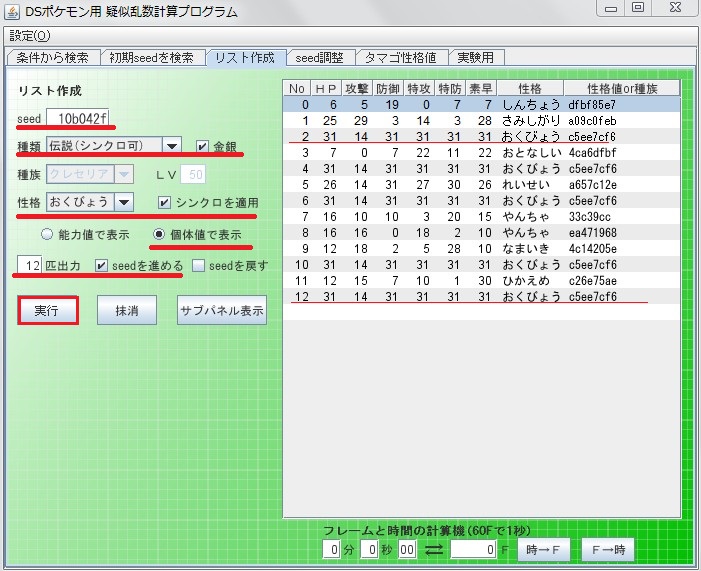Select row 12 おくびょう c5ee7cf6
This screenshot has height=571, width=701.
click(x=482, y=297)
